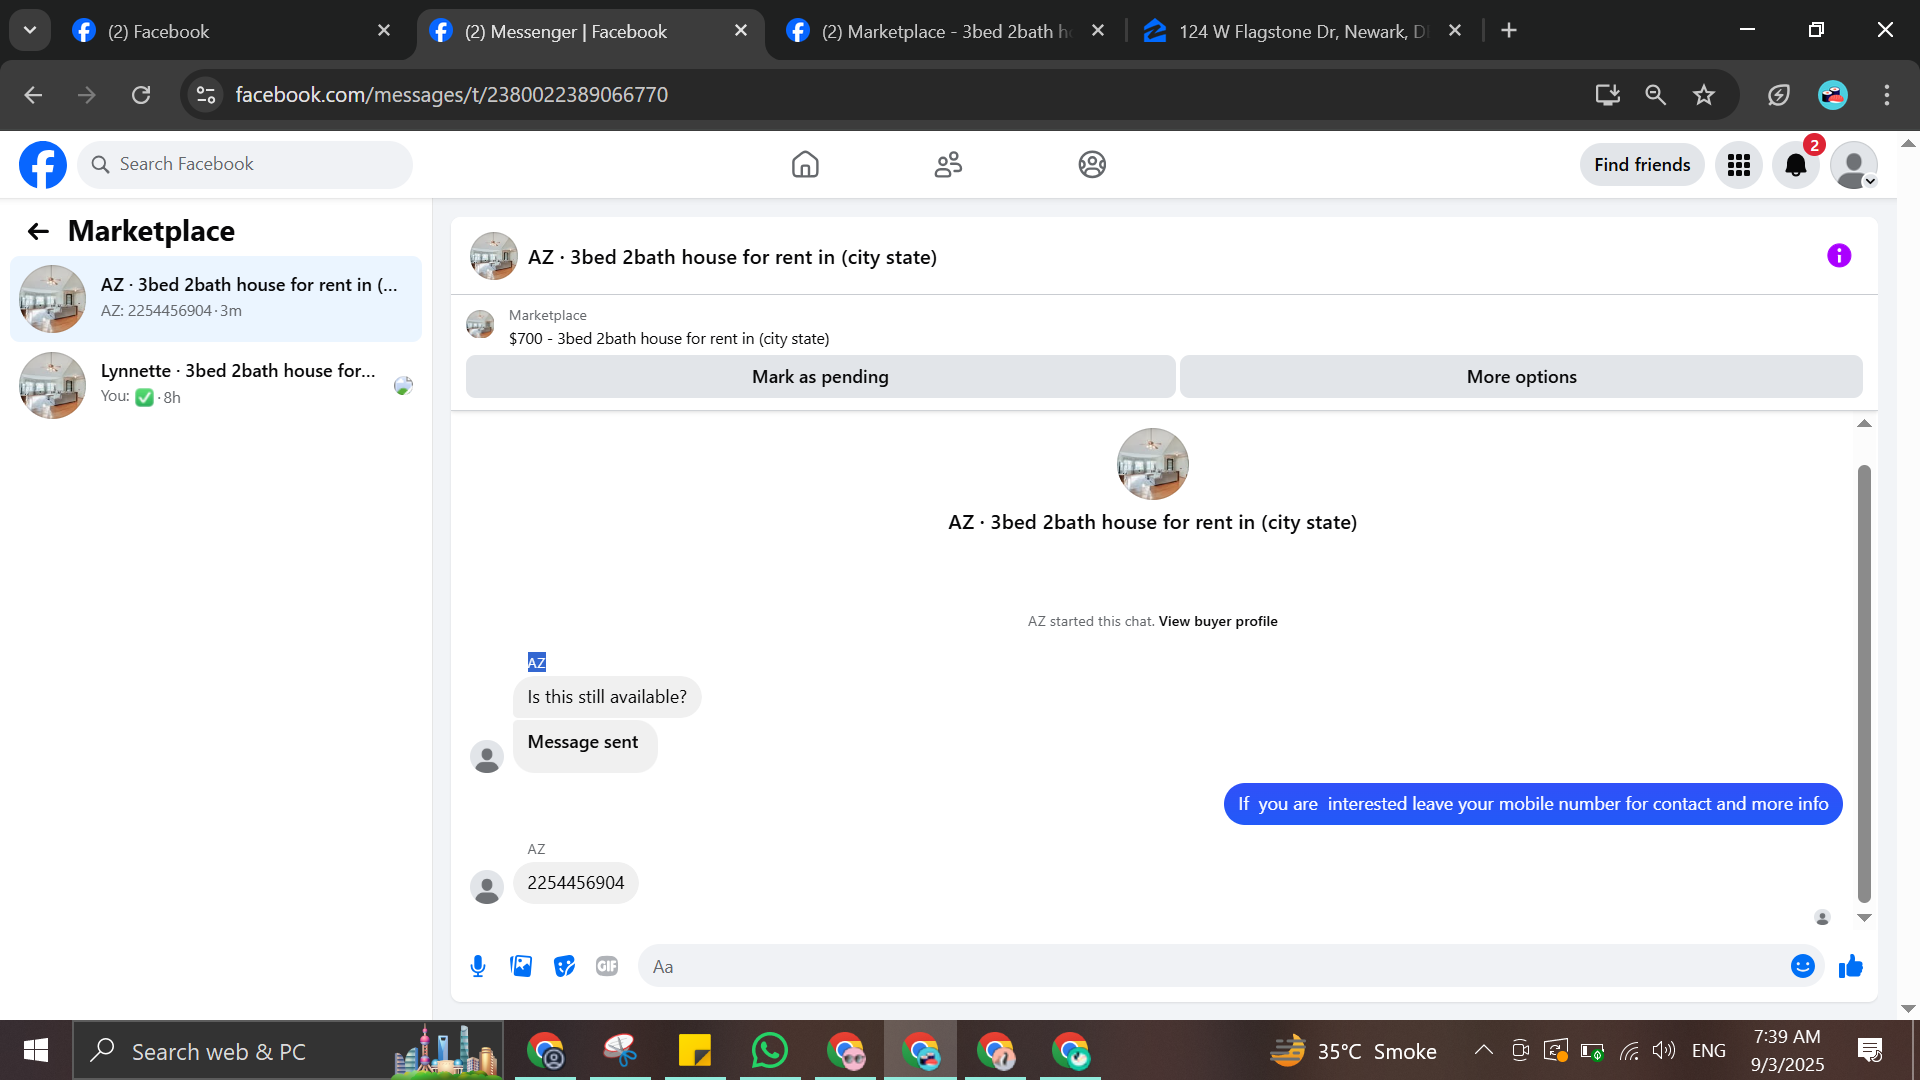
Task: Open the GIF picker icon
Action: click(x=607, y=966)
